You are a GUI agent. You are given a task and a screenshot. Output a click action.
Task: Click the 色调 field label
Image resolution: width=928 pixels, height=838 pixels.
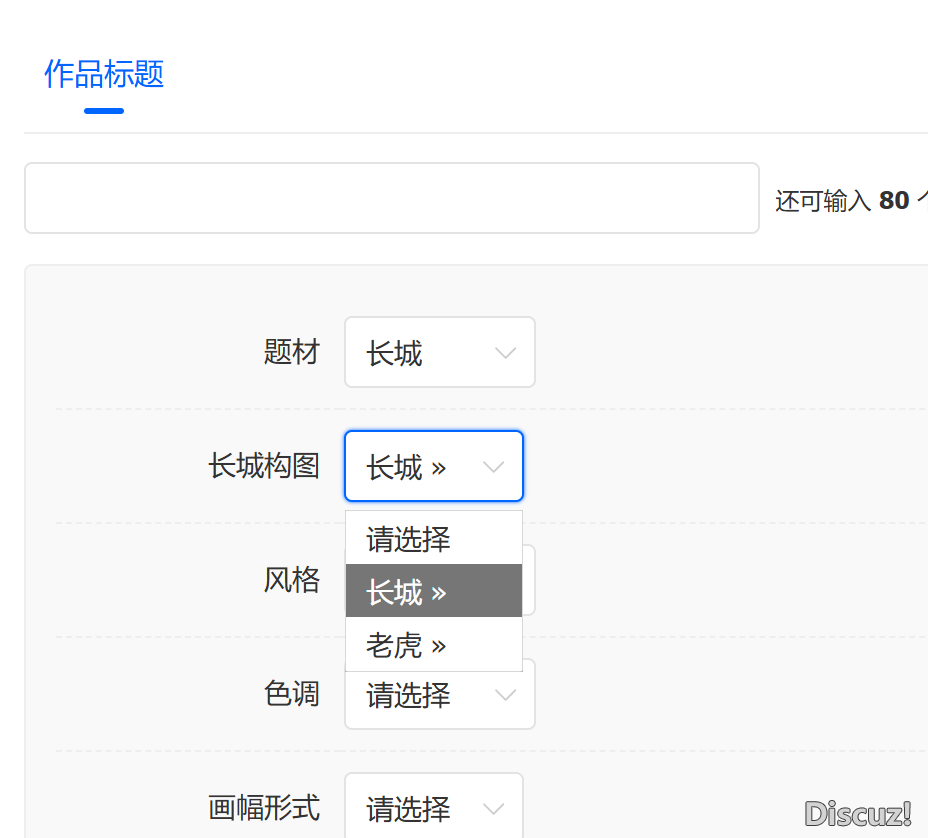tap(291, 694)
